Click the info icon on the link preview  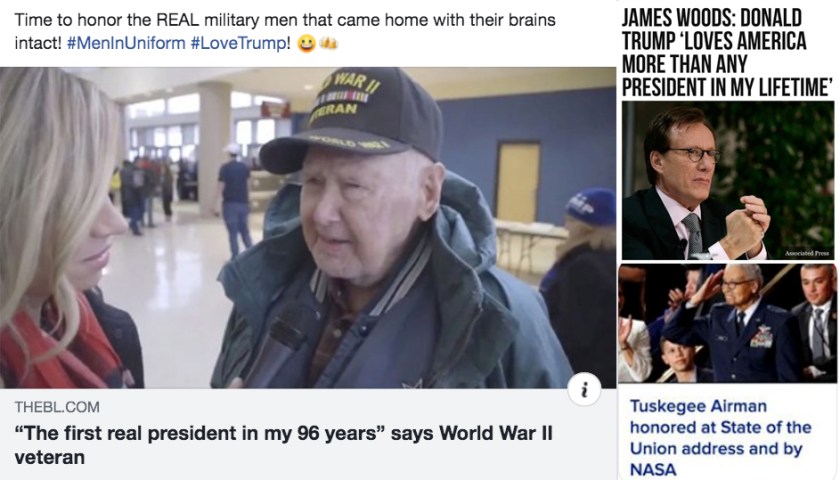click(584, 389)
